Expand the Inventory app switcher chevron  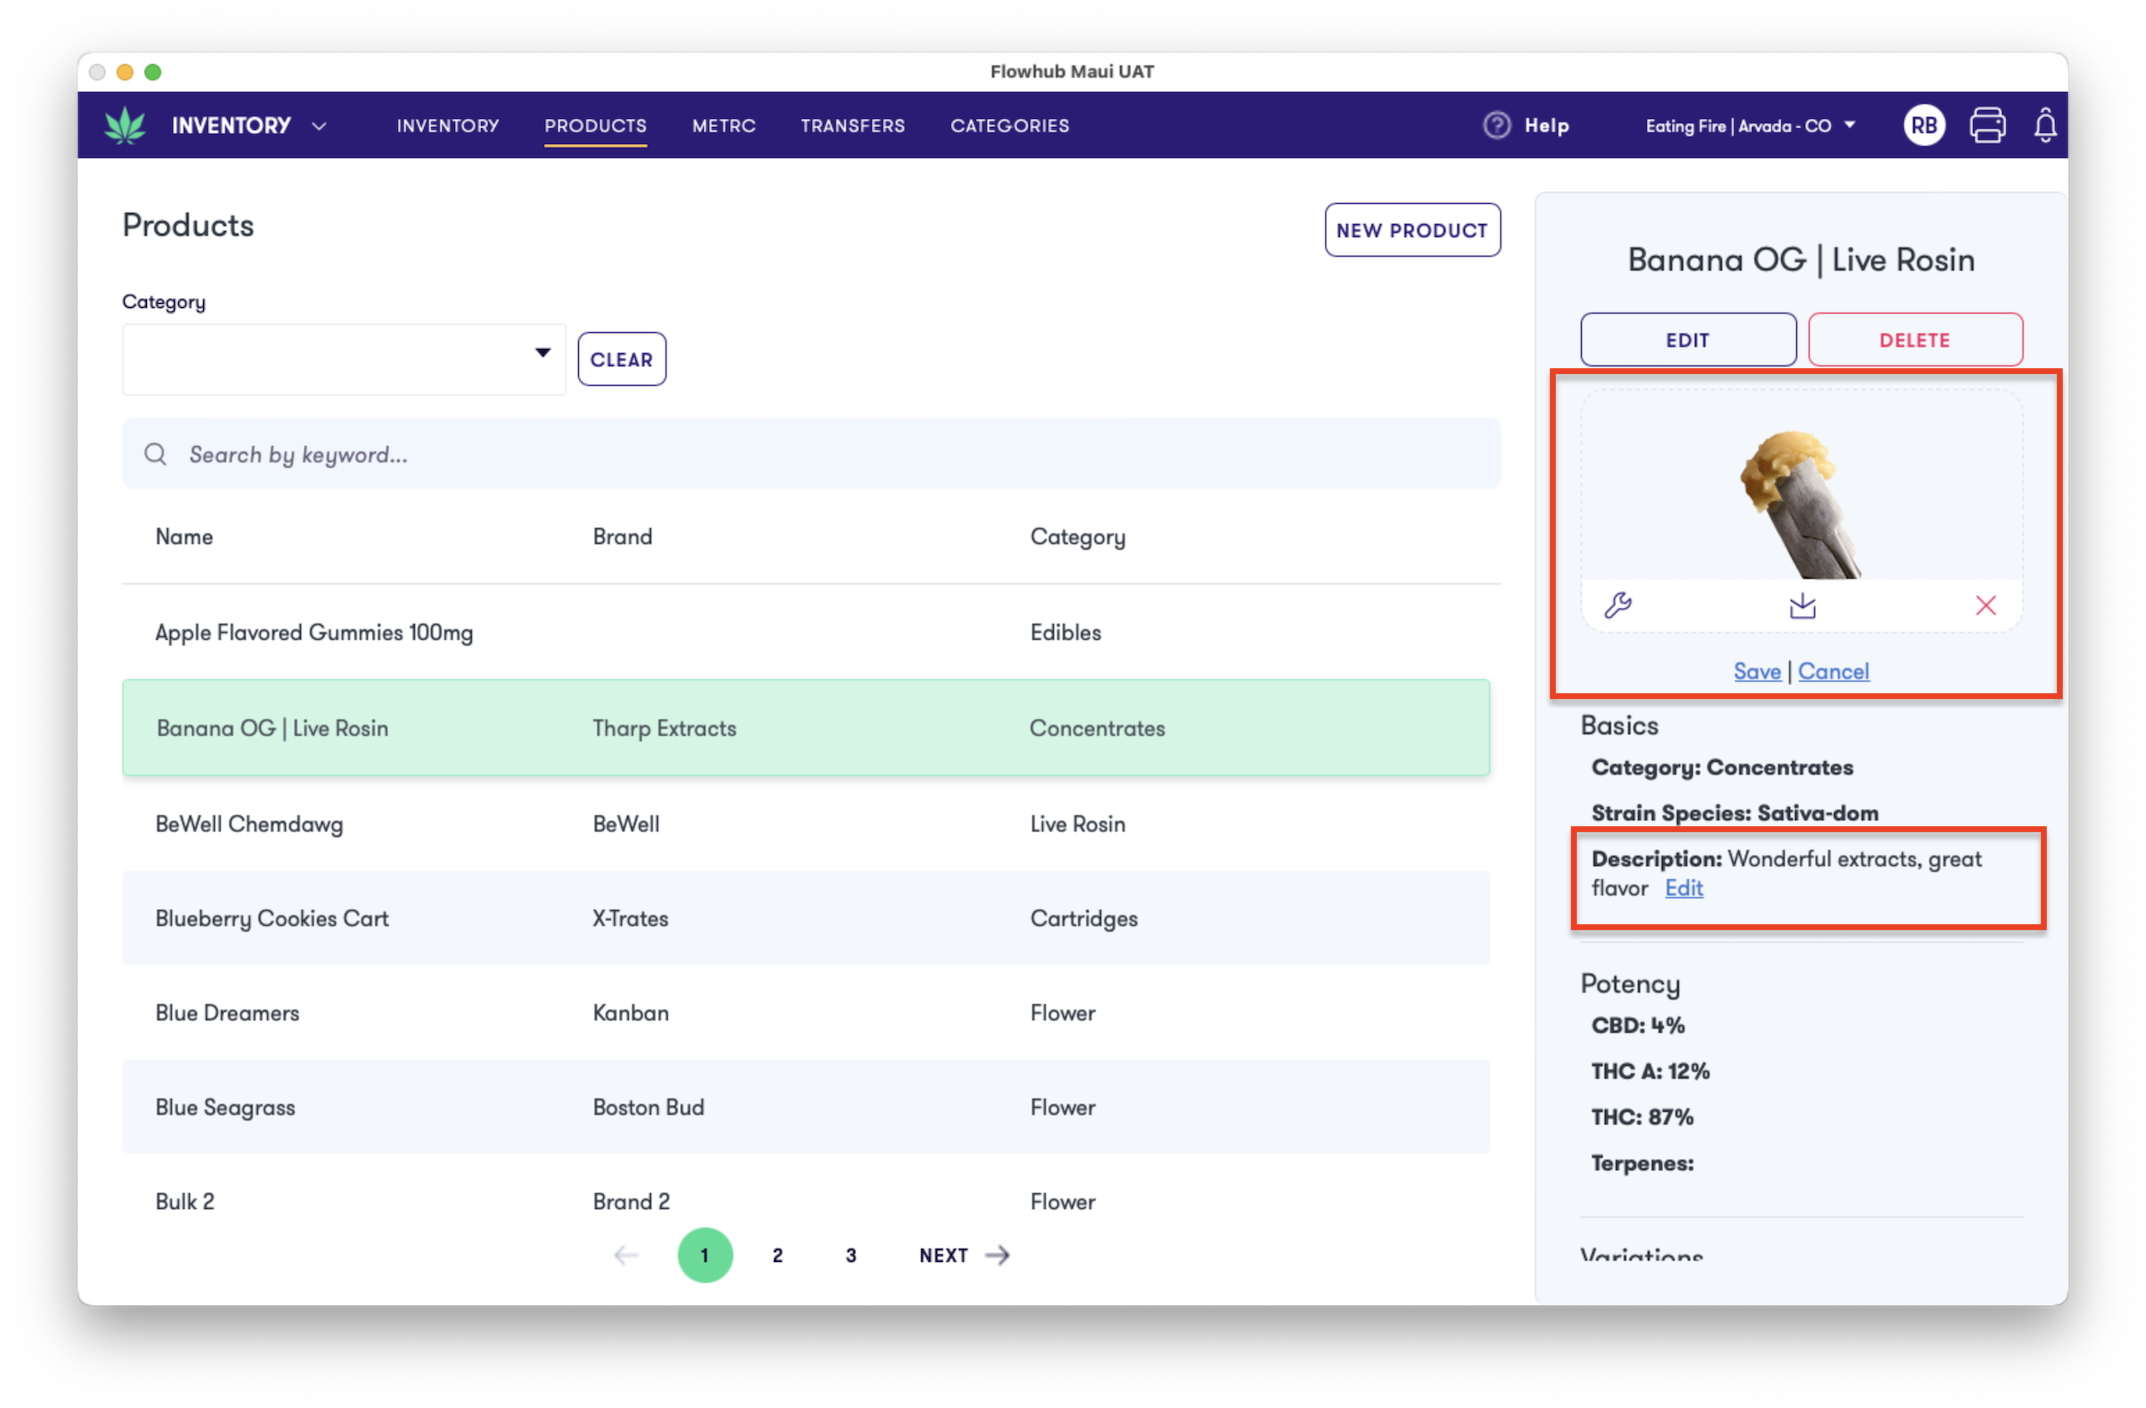(318, 126)
